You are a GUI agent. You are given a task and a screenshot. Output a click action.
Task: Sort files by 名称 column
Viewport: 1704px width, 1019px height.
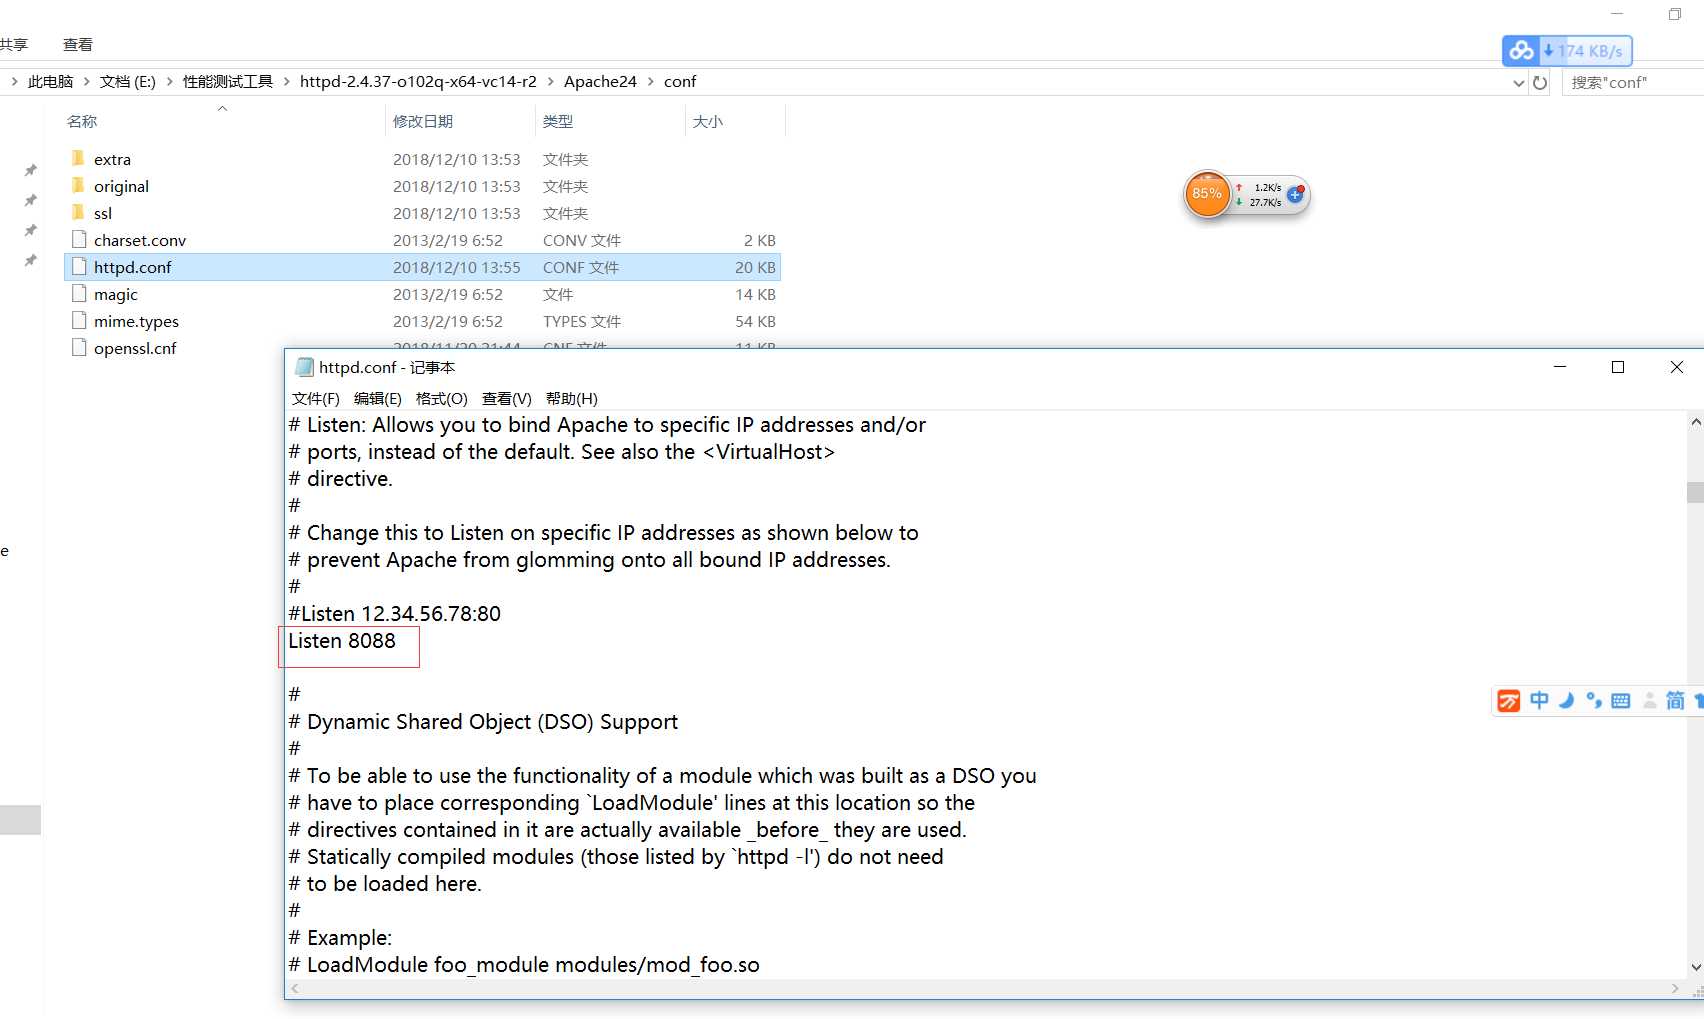[x=82, y=121]
